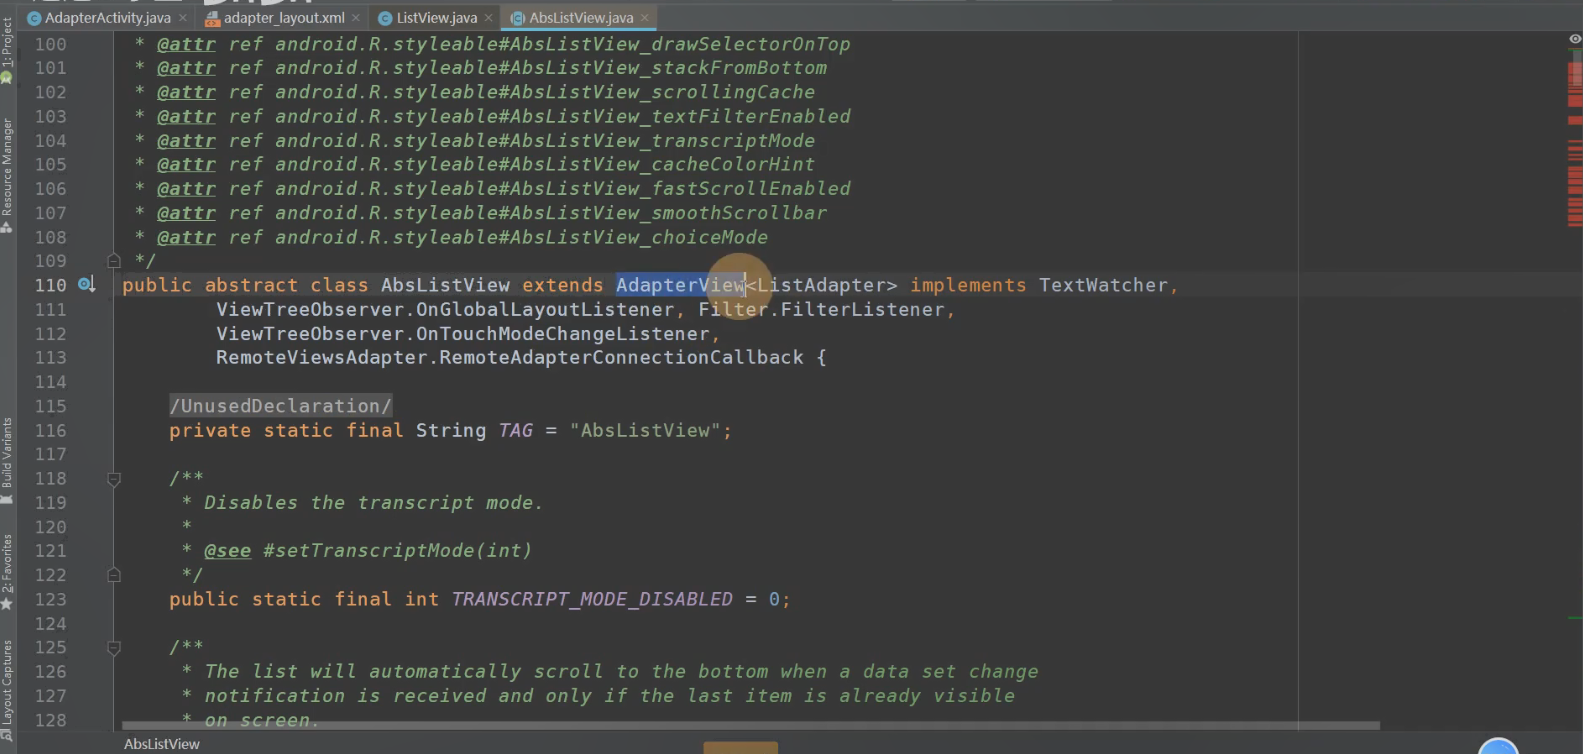Collapse the Javadoc fold end at line 122
The height and width of the screenshot is (754, 1583).
(114, 575)
